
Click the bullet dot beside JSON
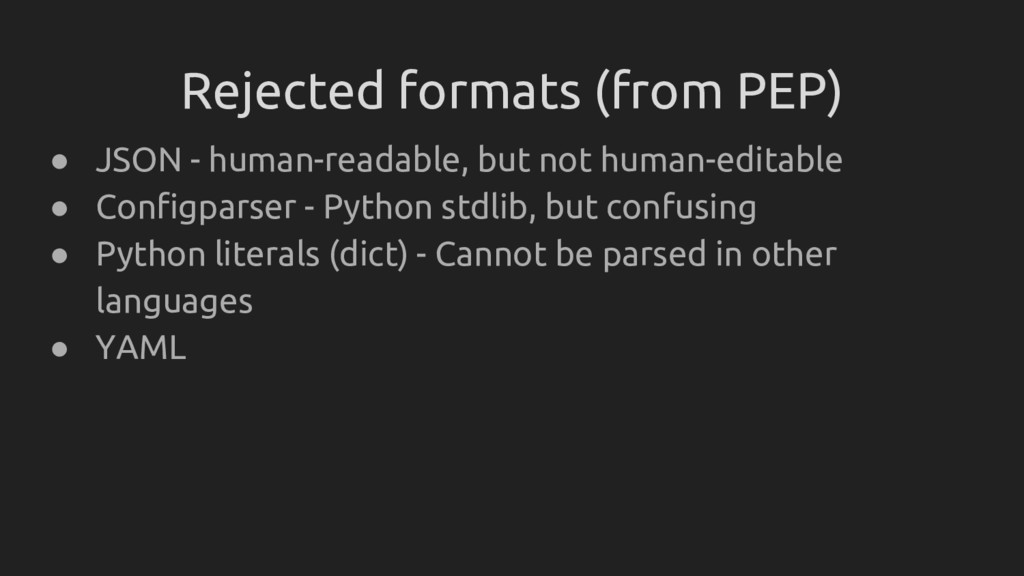(61, 160)
